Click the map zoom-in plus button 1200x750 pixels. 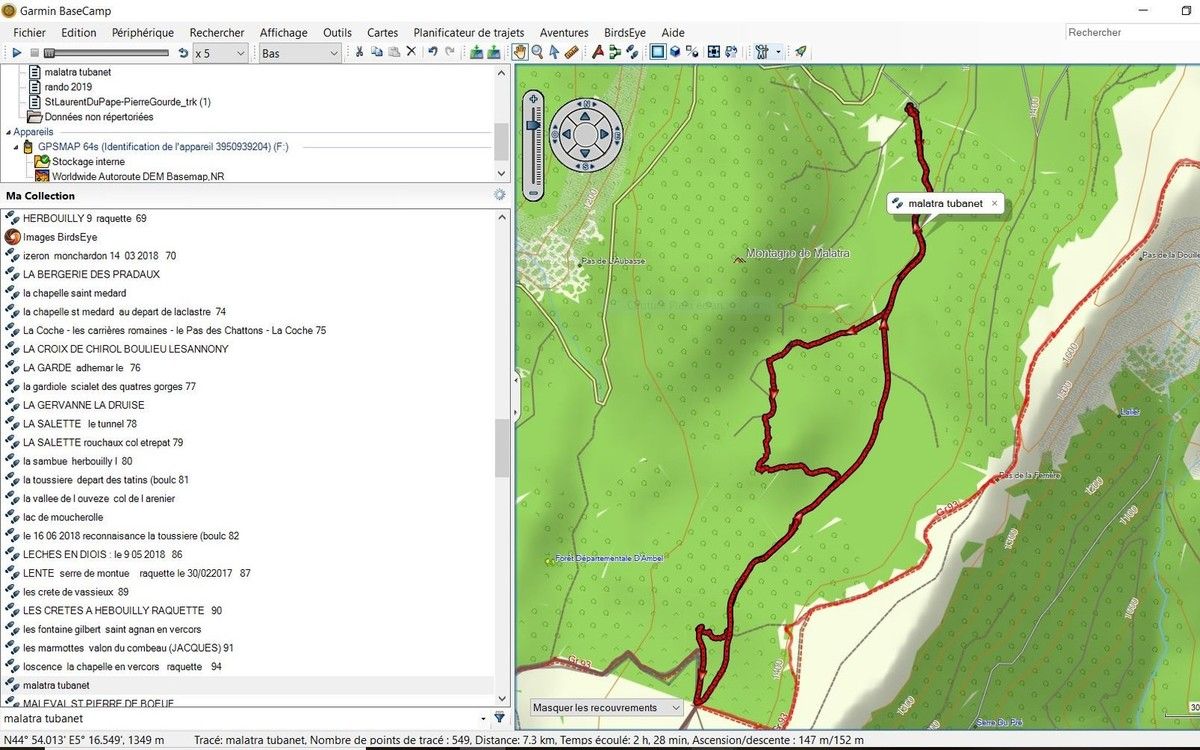tap(534, 99)
